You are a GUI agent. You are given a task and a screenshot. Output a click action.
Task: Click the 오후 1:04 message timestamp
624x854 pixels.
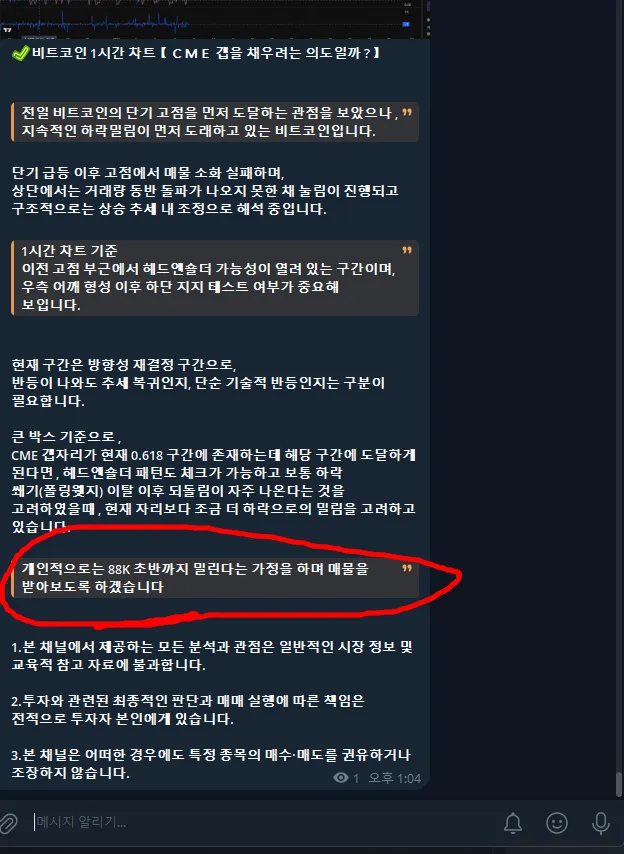395,778
